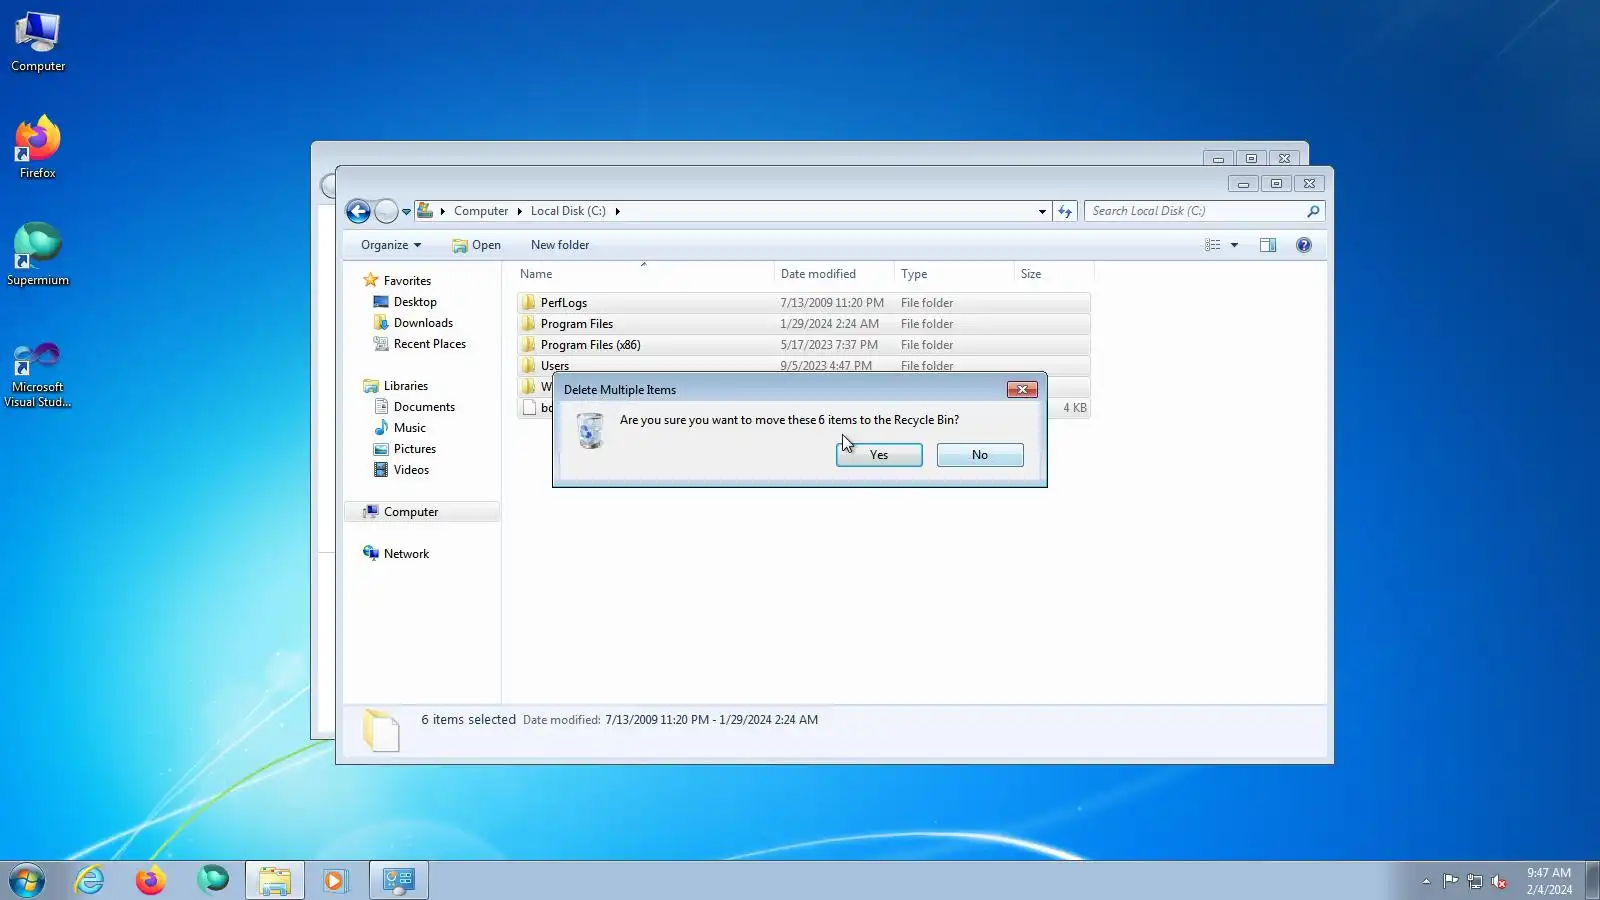Screen dimensions: 1600x900
Task: Select the Program Files (x86) folder
Action: click(x=803, y=345)
